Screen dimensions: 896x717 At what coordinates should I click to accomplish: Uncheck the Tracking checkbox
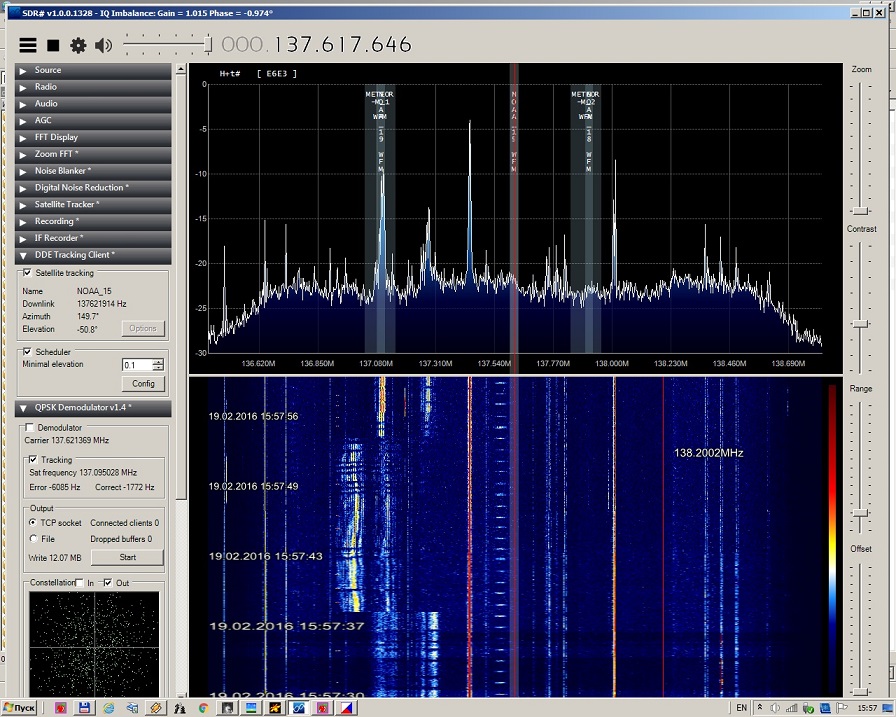33,459
